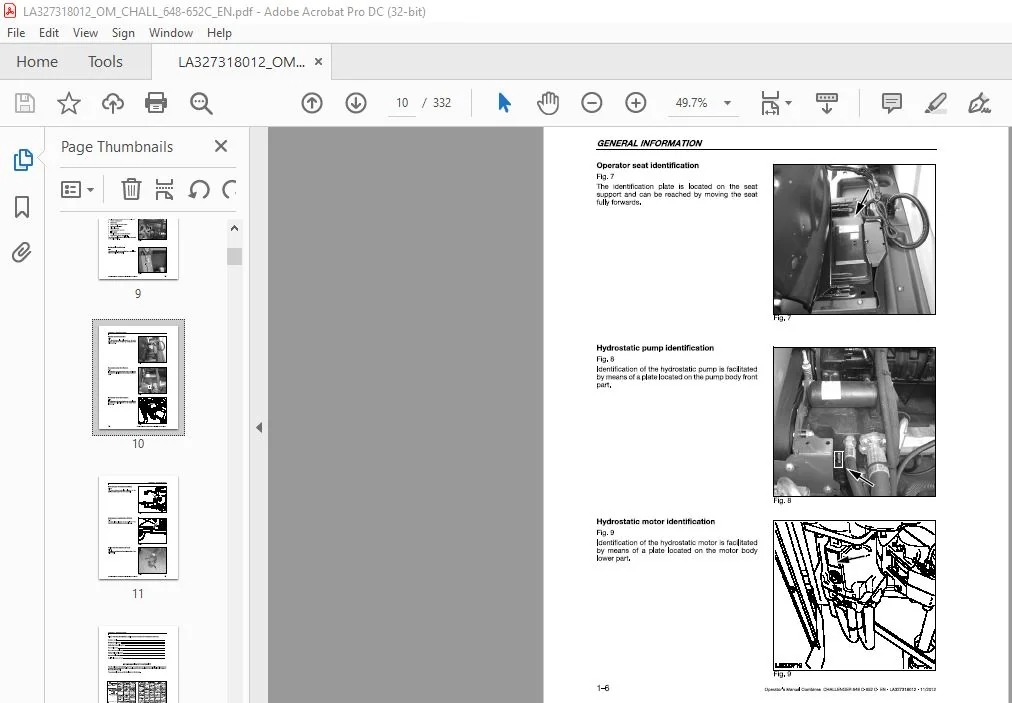Screen dimensions: 1012x703
Task: Click the Fig. 8 hydrostatic pump photo
Action: [854, 422]
